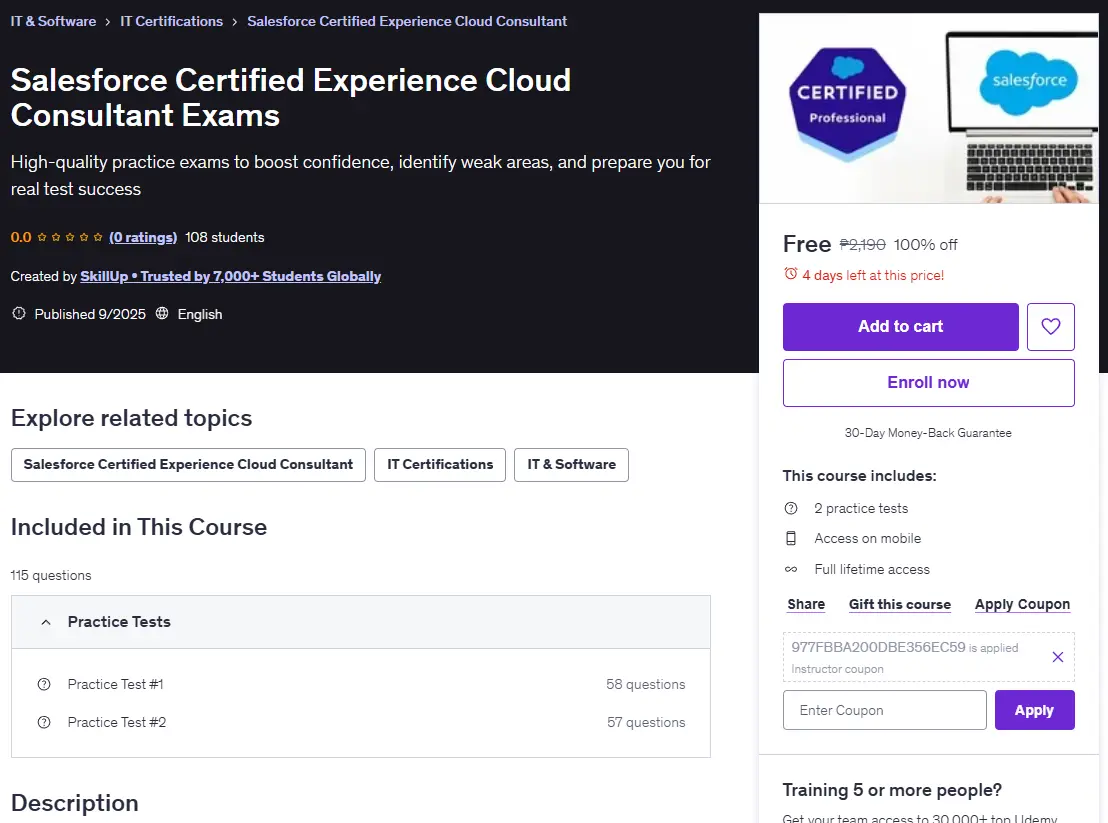Viewport: 1108px width, 823px height.
Task: Remove applied coupon with X icon
Action: 1057,657
